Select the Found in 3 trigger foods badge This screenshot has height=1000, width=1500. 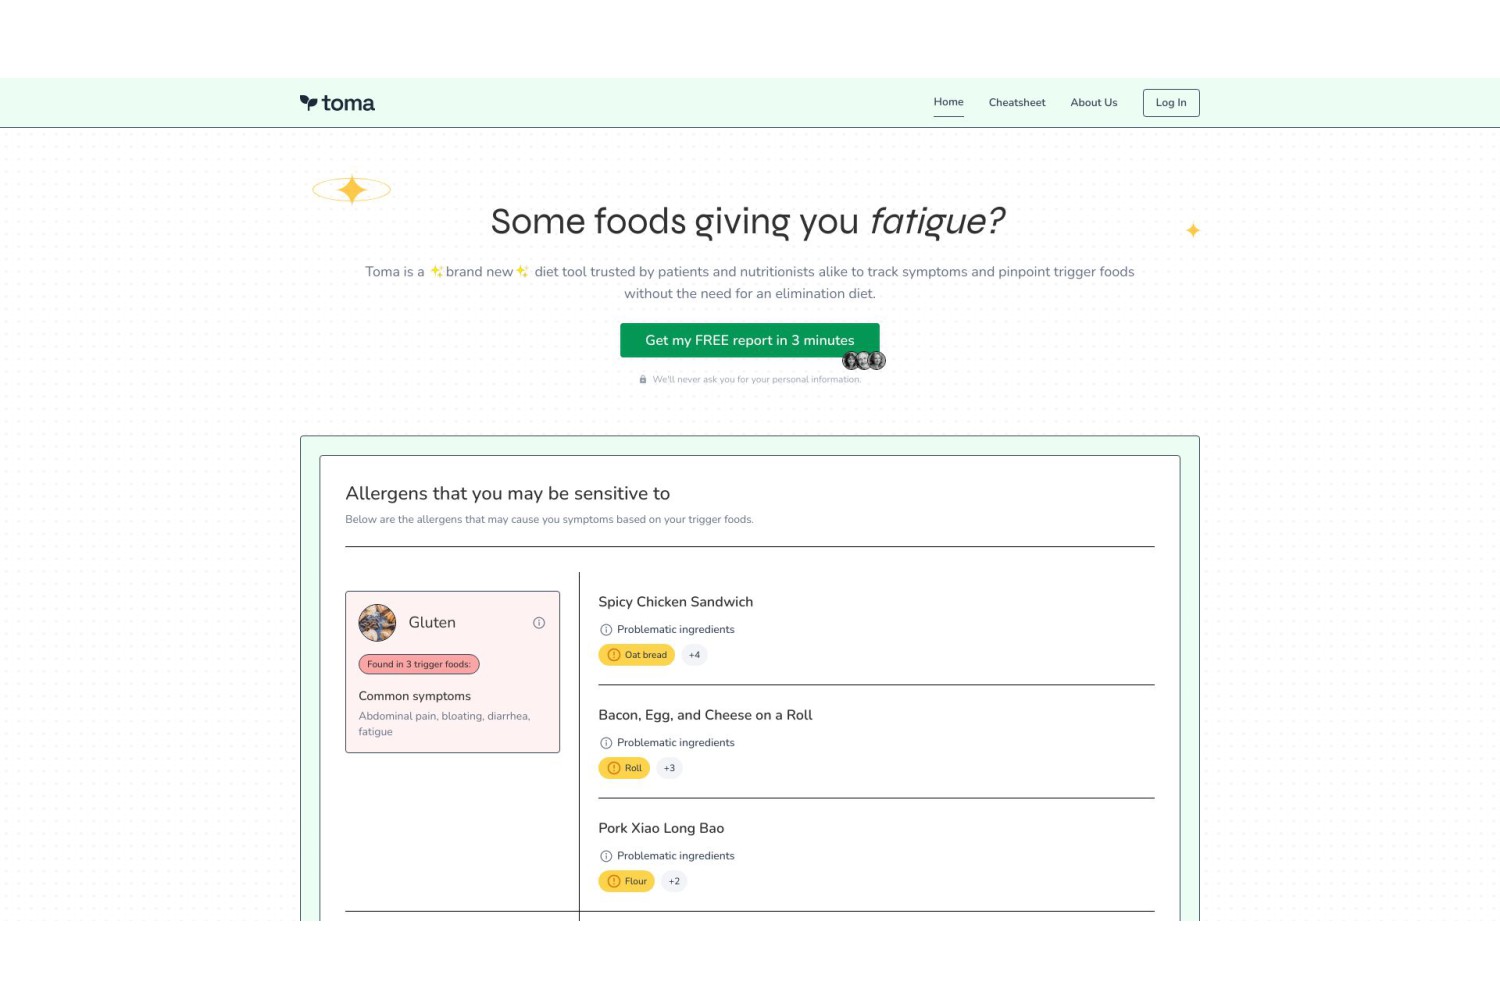tap(419, 664)
